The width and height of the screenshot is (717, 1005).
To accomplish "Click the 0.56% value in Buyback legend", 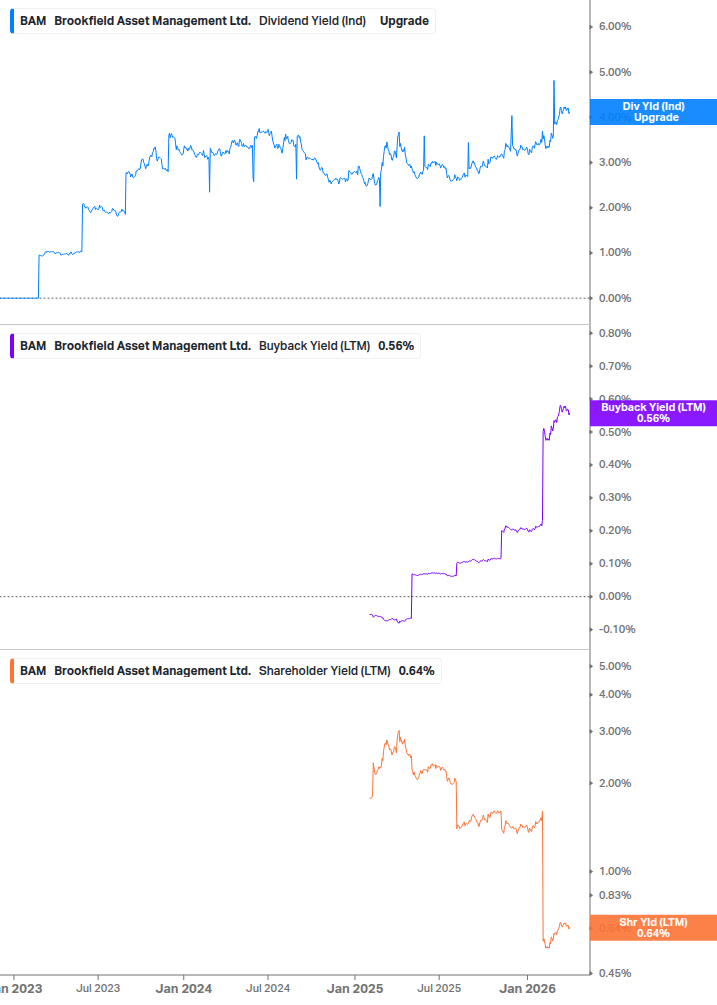I will [x=396, y=346].
